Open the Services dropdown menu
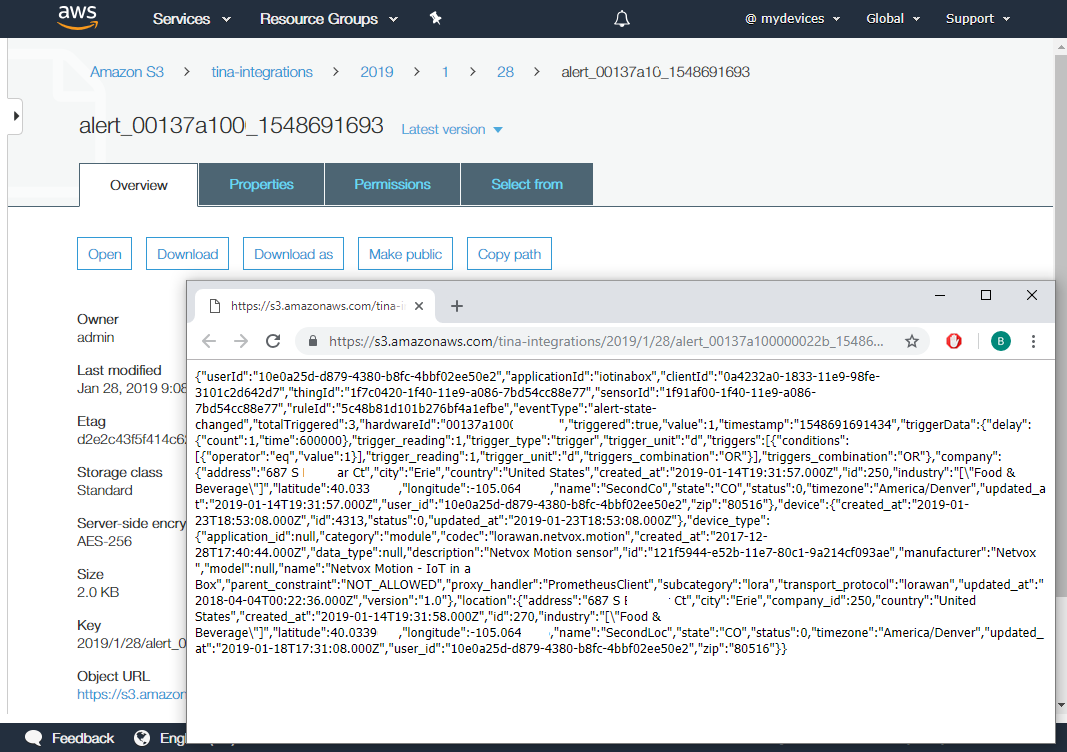1067x752 pixels. click(x=192, y=19)
